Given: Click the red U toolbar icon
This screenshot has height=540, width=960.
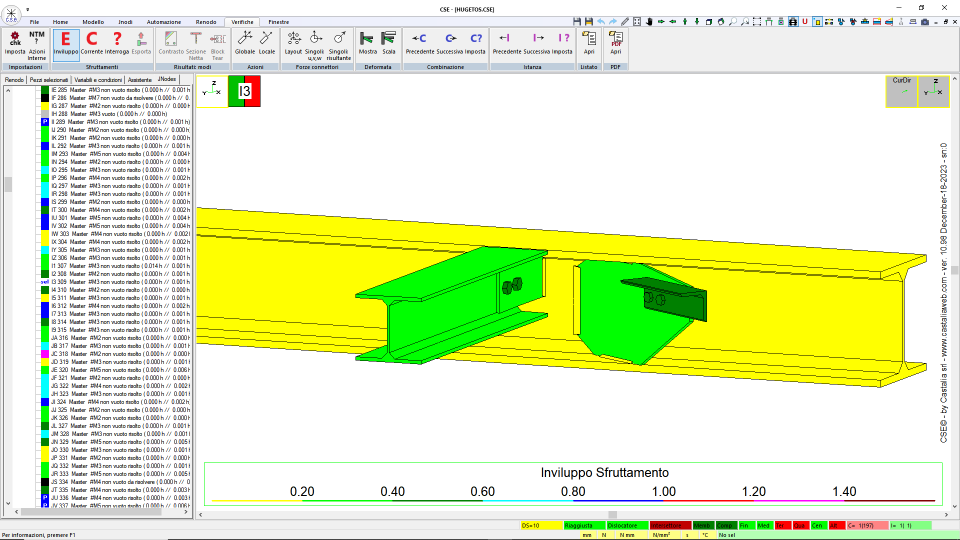Looking at the screenshot, I should [804, 21].
